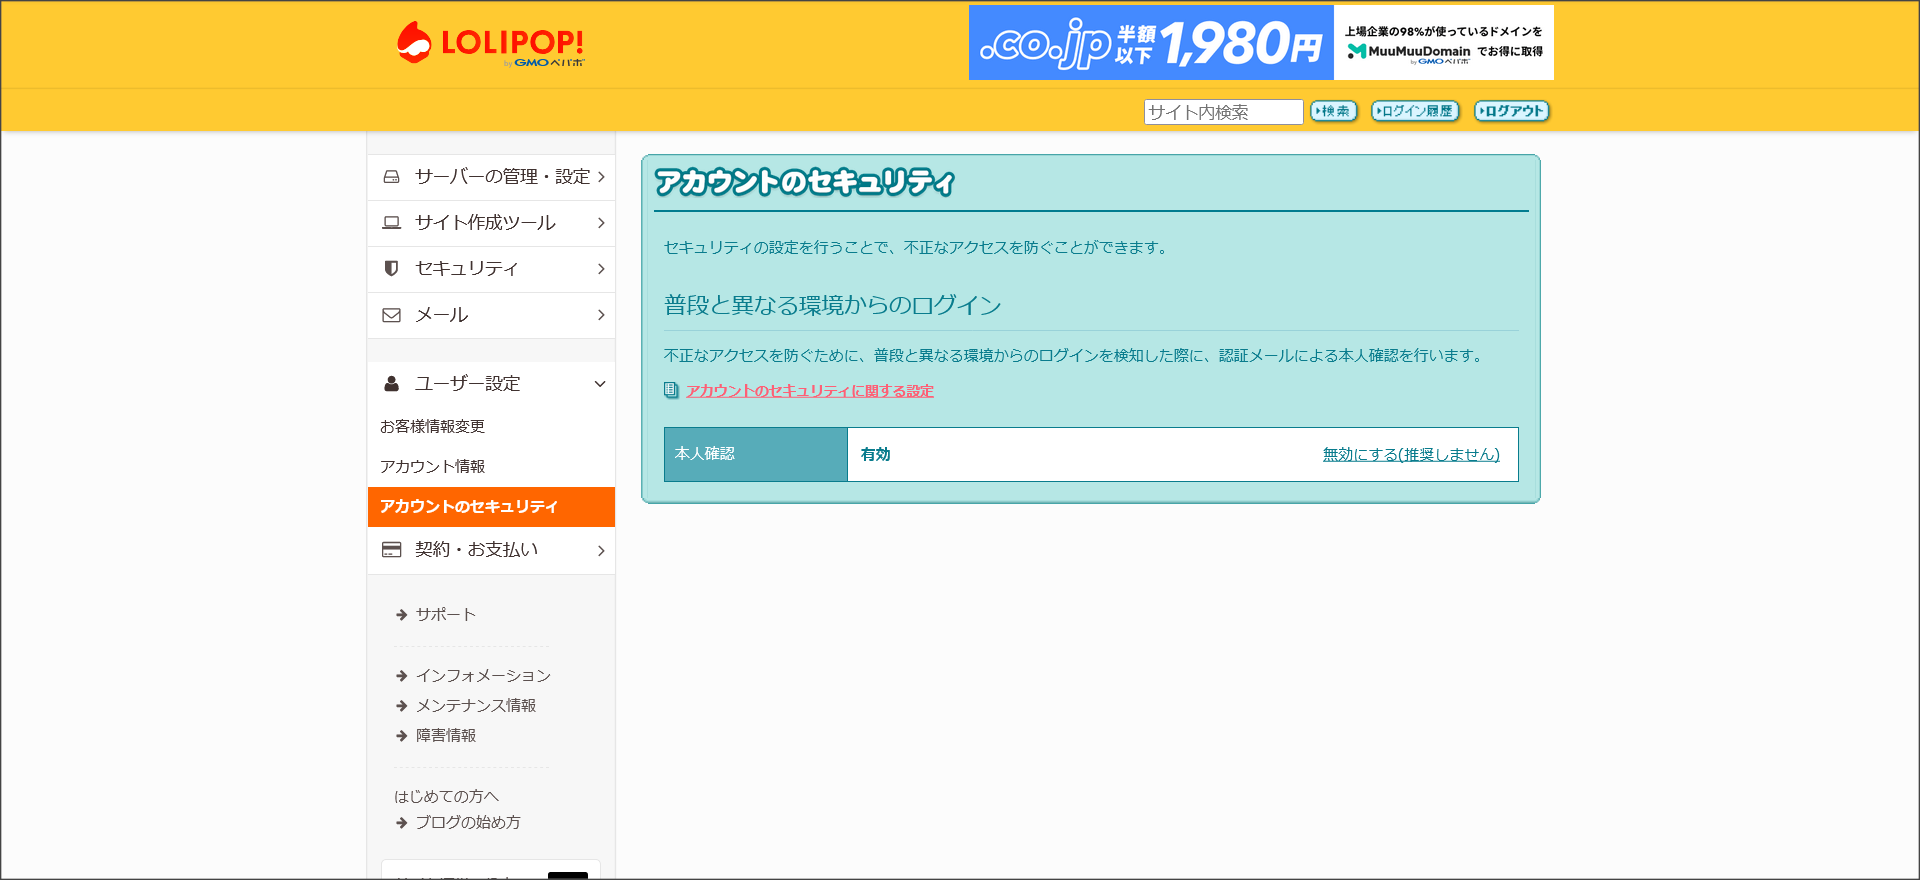Click the server icon beside サーバーの管理・設定

(x=392, y=177)
